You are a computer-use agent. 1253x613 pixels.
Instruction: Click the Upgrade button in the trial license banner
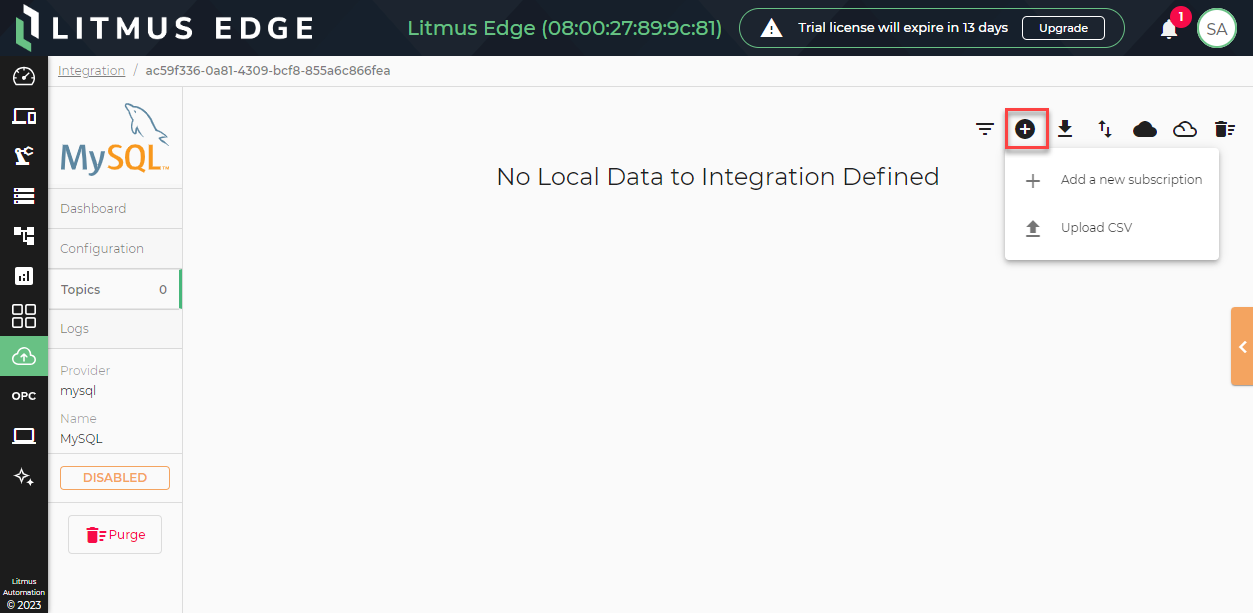pos(1063,28)
